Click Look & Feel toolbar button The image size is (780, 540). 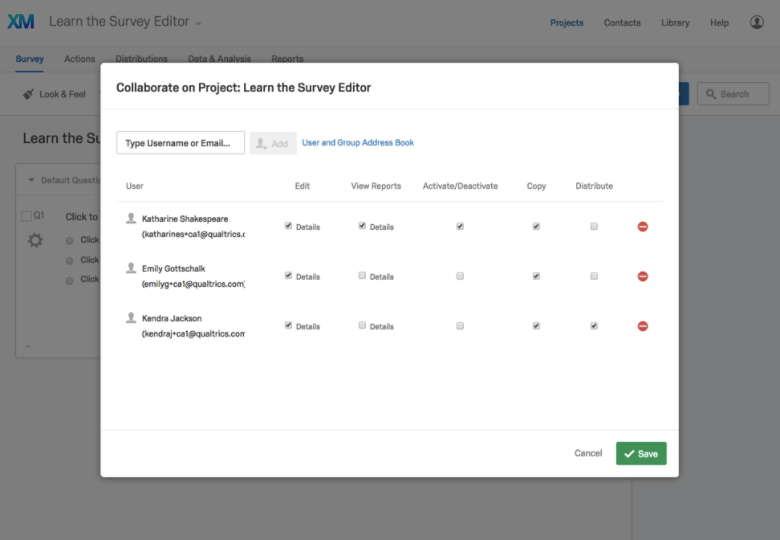[54, 94]
